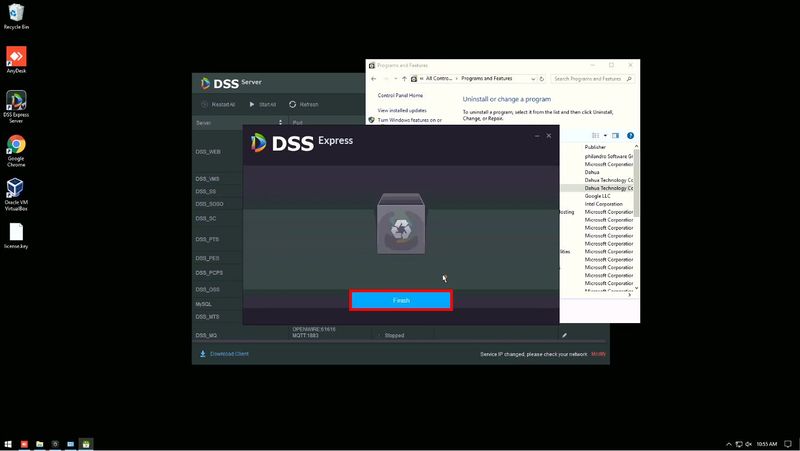Click Start All in DSS Server
This screenshot has height=451, width=800.
262,104
